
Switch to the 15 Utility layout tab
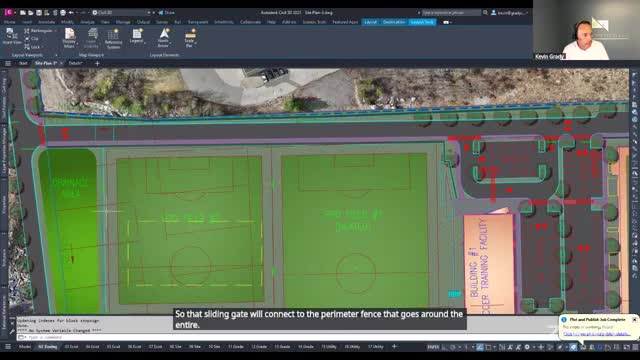point(329,347)
